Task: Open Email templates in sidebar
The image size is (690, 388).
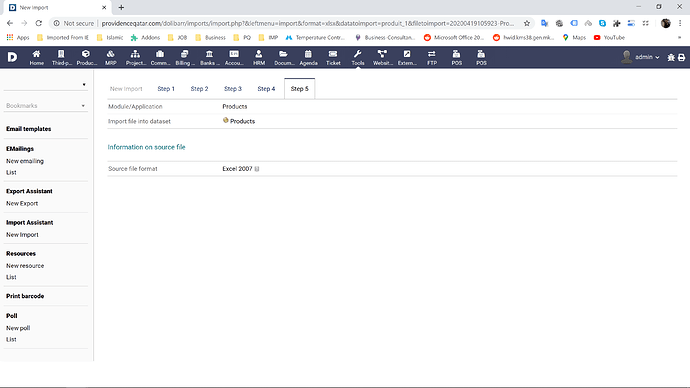Action: (x=29, y=129)
